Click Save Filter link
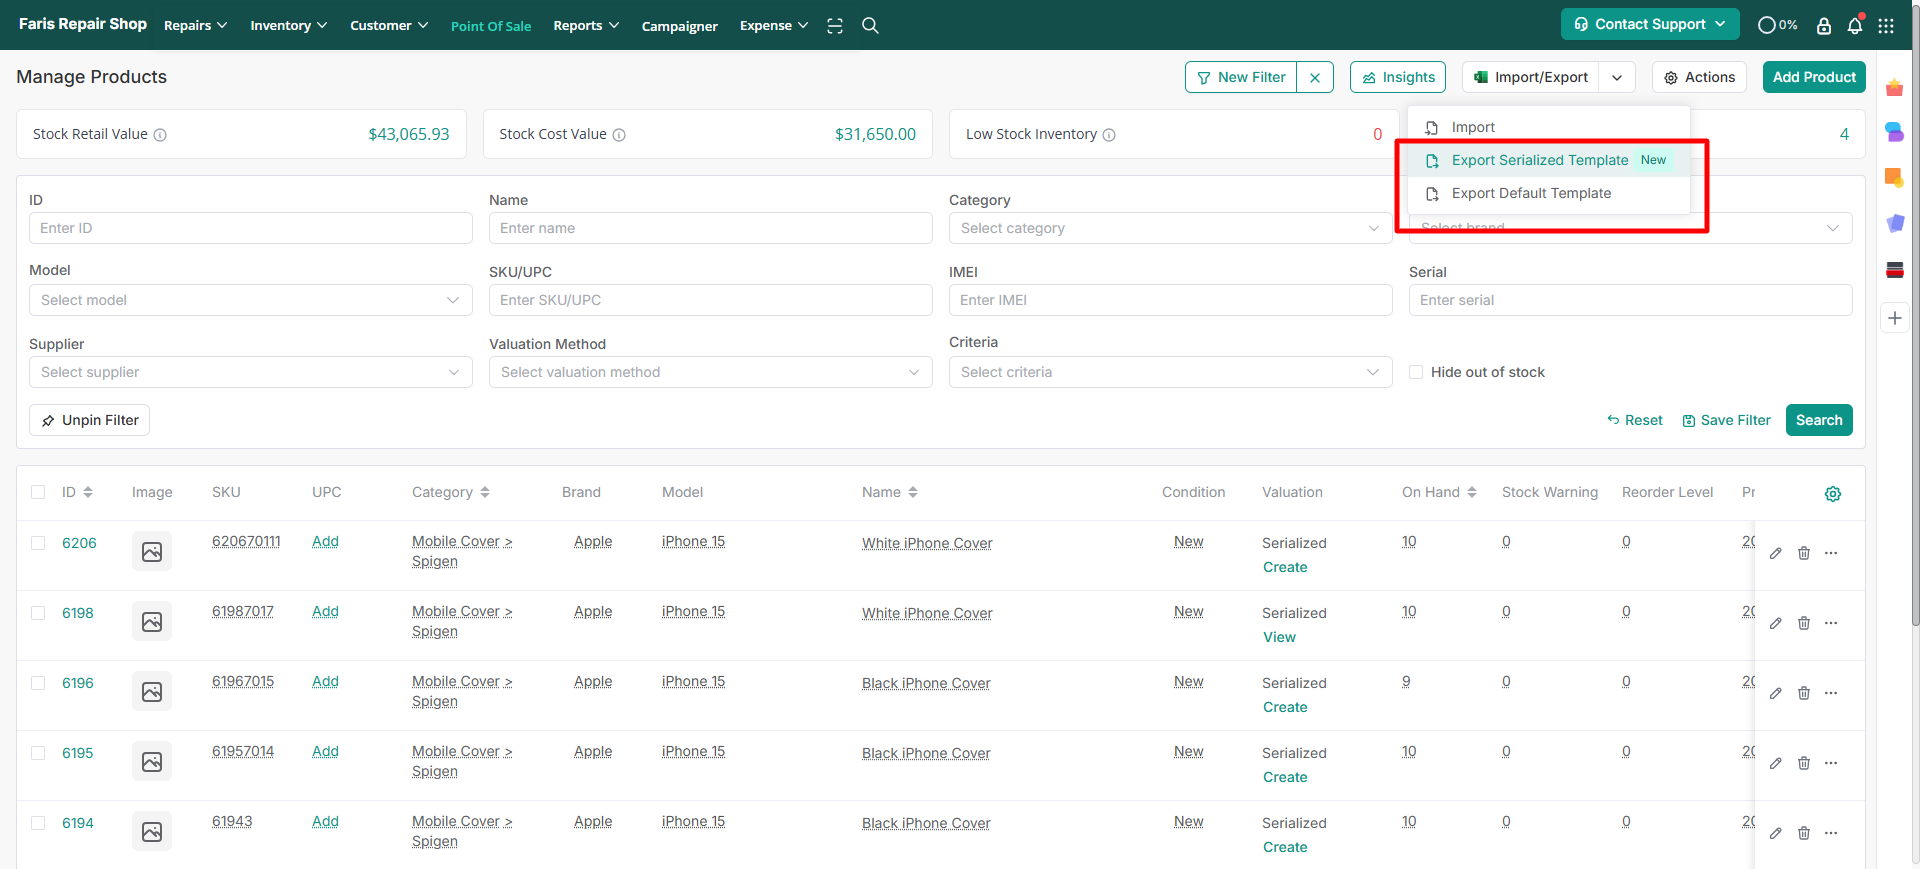Screen dimensions: 1920x869 tap(1727, 420)
